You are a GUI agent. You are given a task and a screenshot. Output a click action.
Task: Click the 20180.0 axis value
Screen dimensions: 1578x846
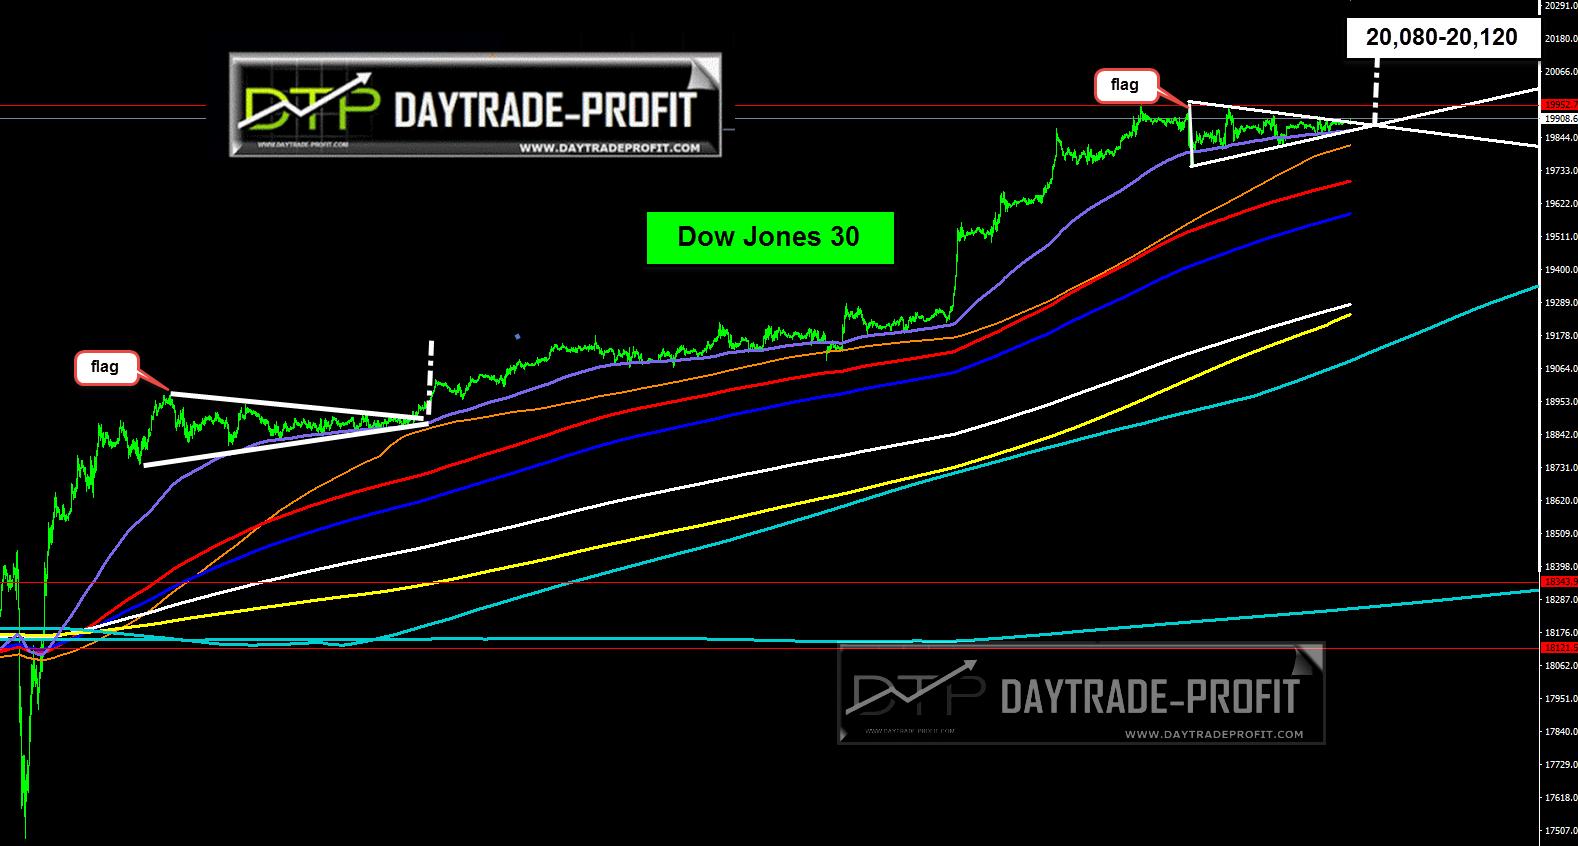[x=1561, y=39]
